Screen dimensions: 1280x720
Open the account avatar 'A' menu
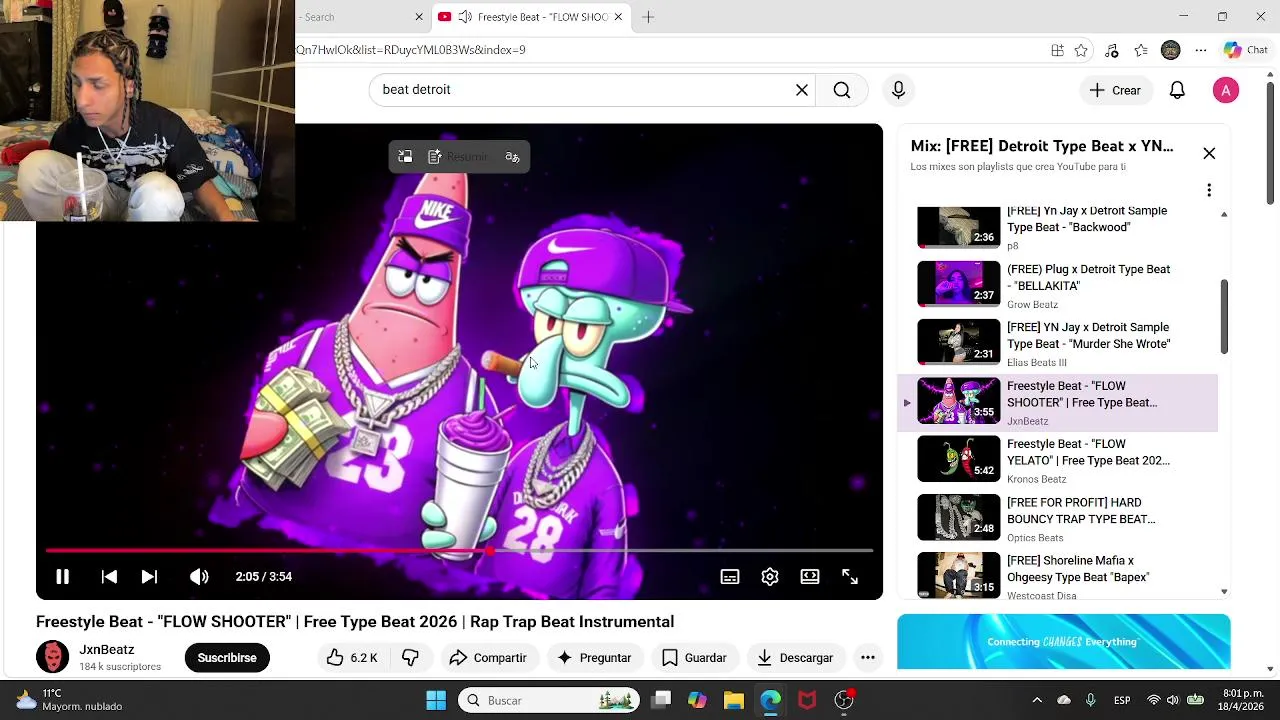click(1226, 90)
